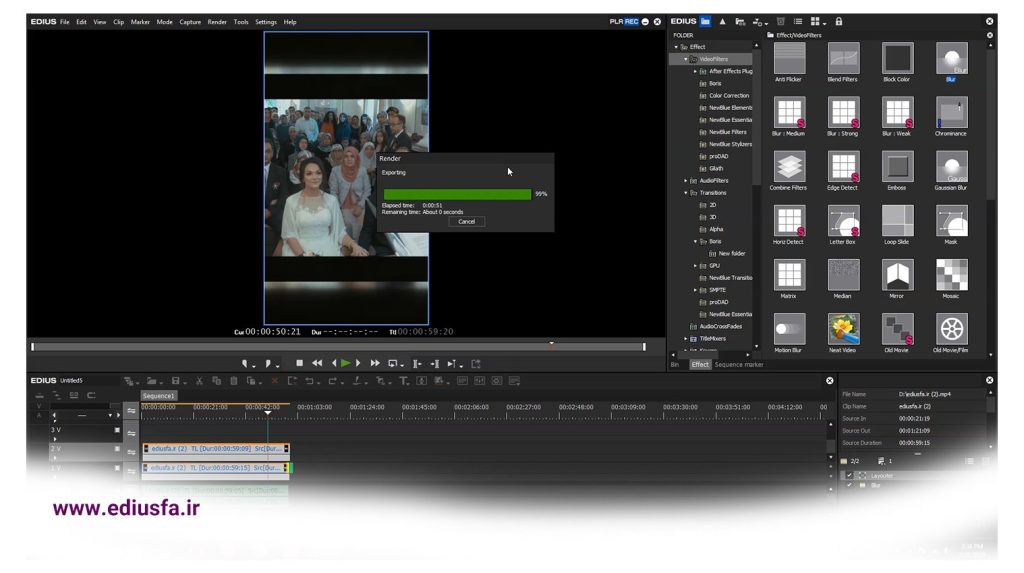Open the Render menu
The height and width of the screenshot is (573, 1024).
click(x=217, y=22)
